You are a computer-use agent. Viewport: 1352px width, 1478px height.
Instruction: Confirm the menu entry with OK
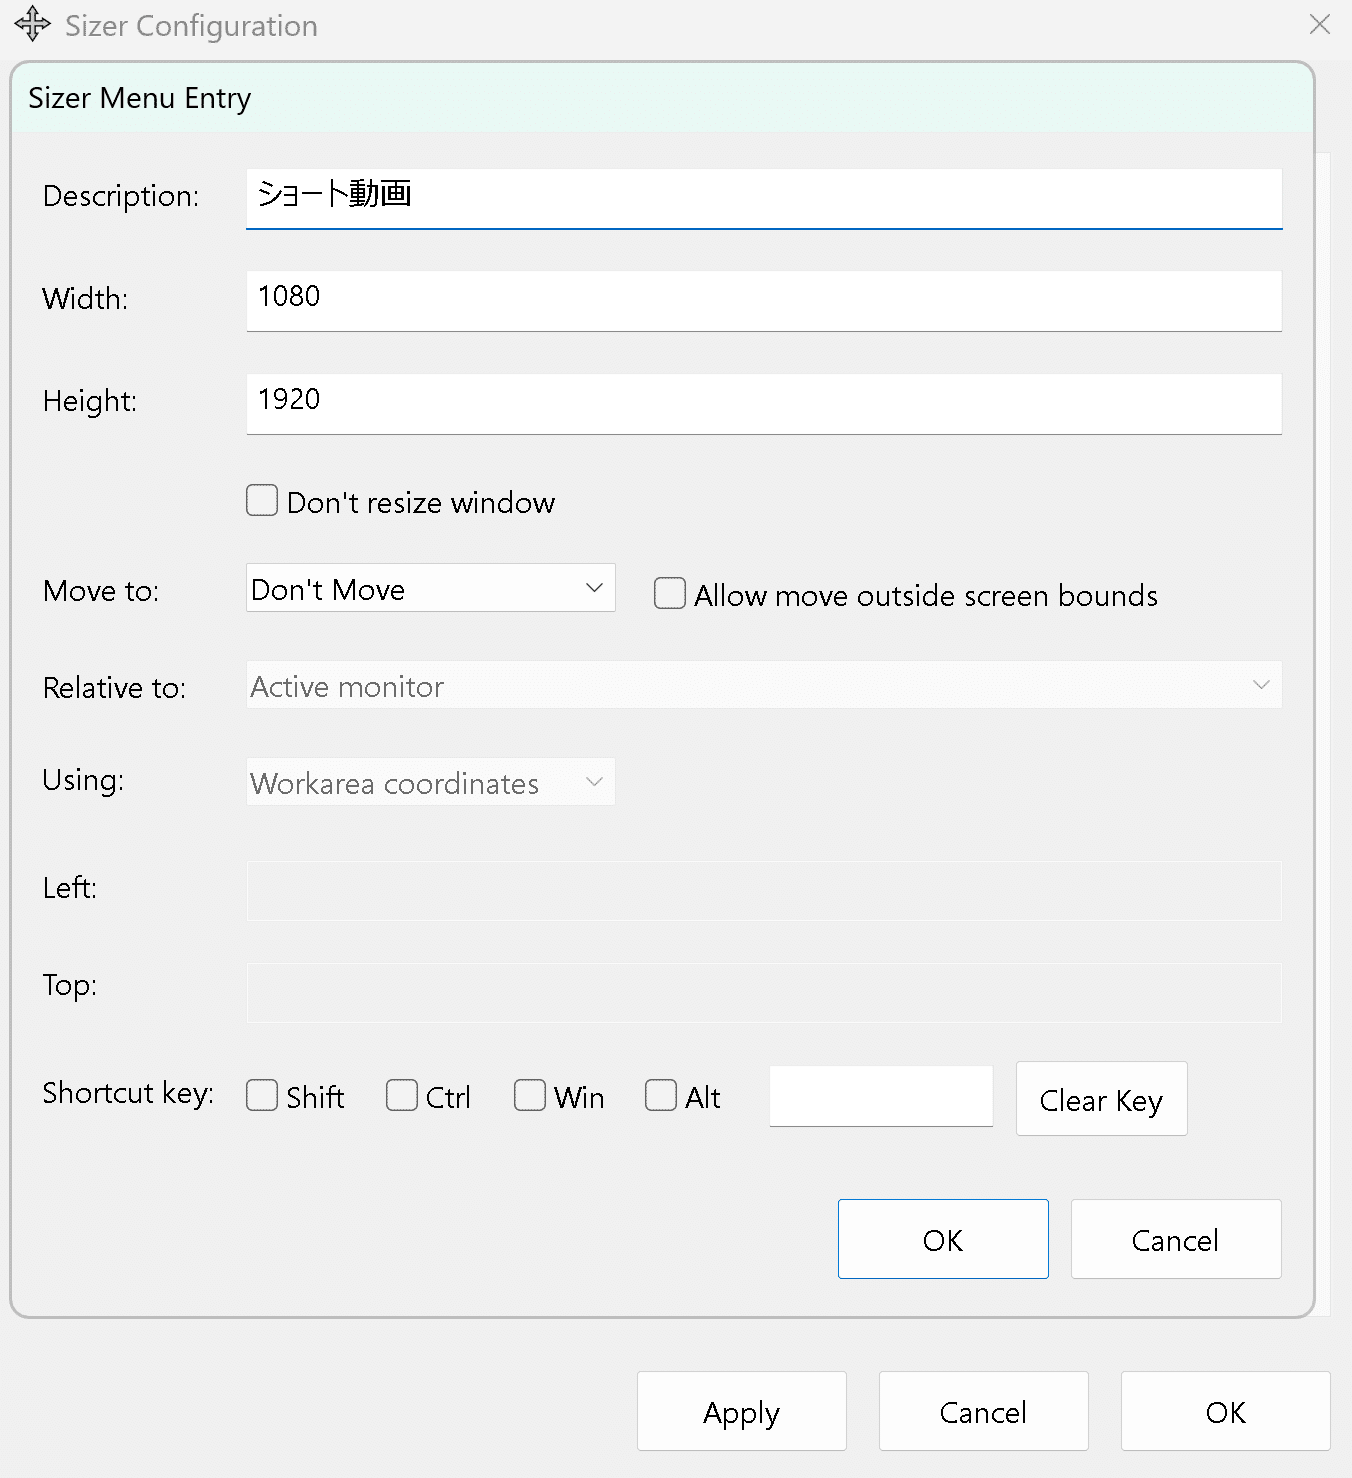942,1239
